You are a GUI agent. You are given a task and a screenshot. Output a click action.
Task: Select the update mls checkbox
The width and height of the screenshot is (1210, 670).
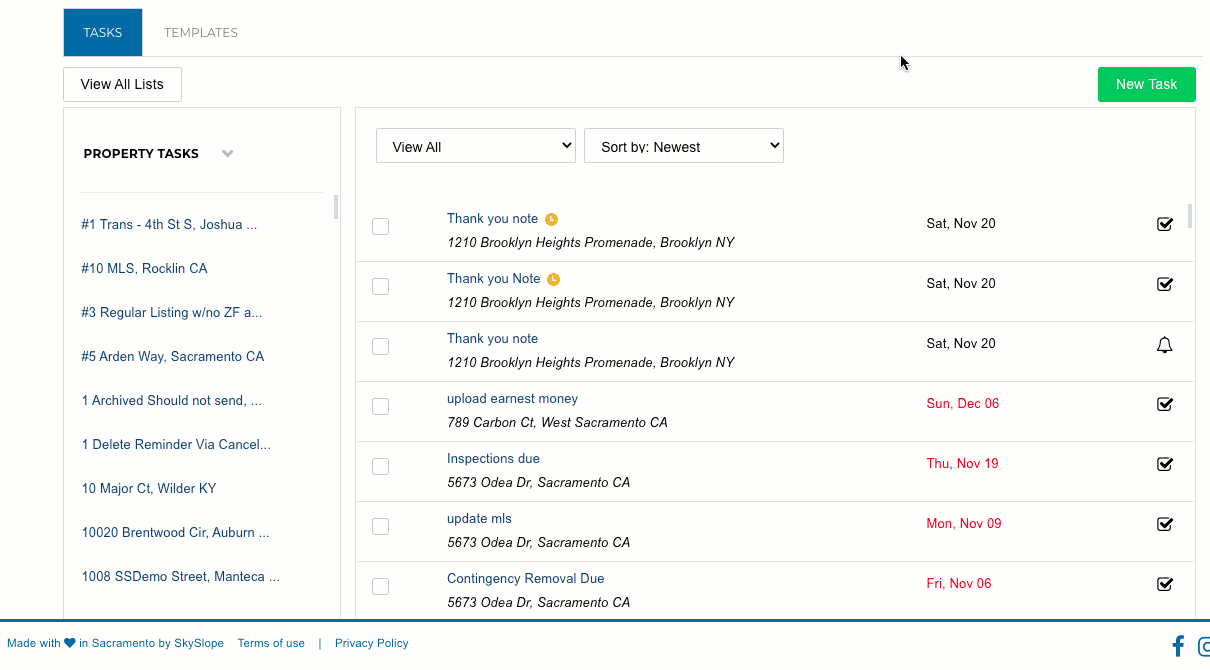380,527
